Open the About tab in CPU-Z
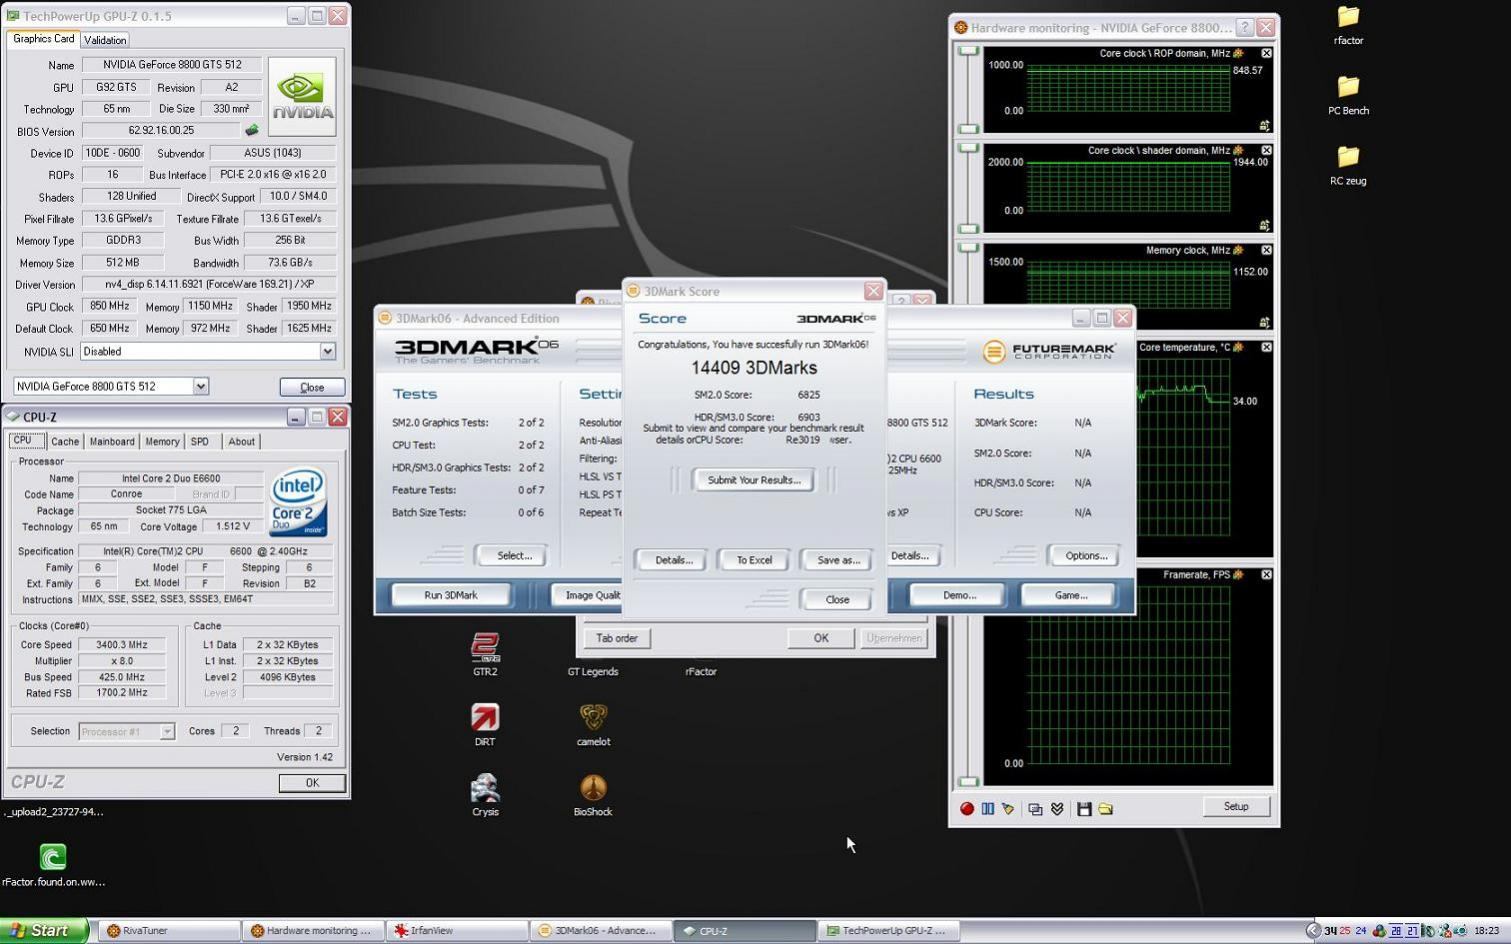The image size is (1511, 944). tap(241, 441)
